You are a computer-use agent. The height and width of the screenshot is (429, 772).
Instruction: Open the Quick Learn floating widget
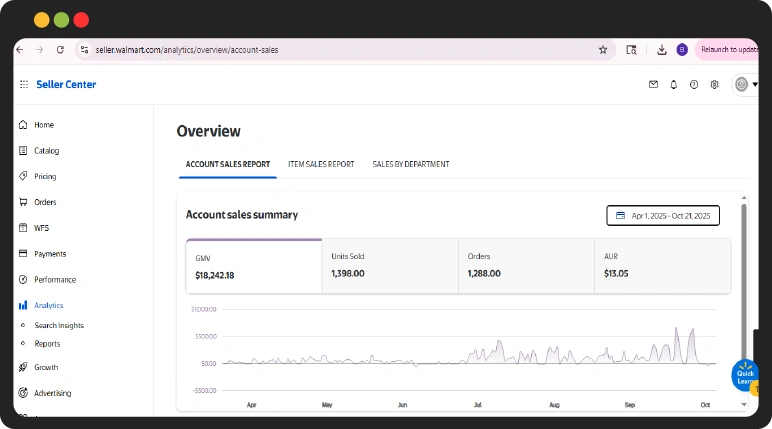point(745,377)
